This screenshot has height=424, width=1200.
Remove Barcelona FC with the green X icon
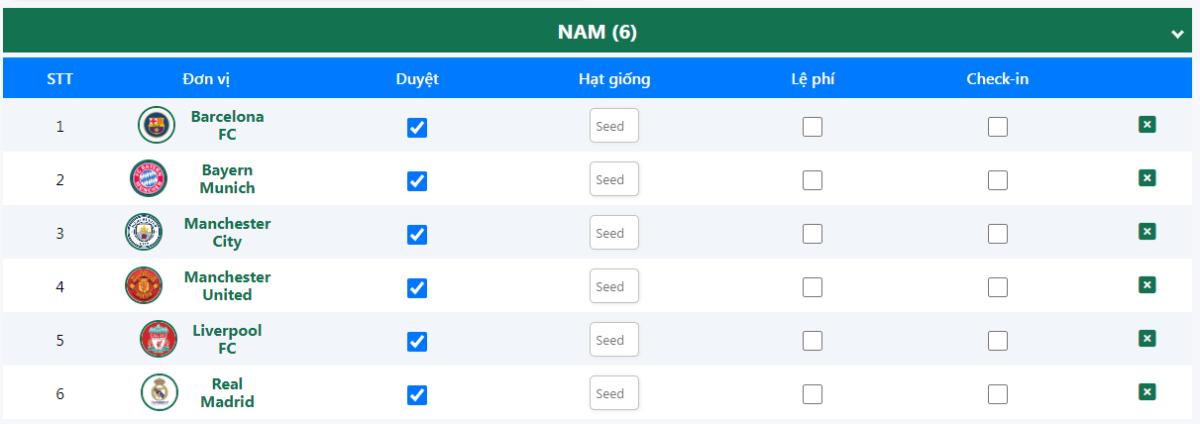tap(1147, 124)
